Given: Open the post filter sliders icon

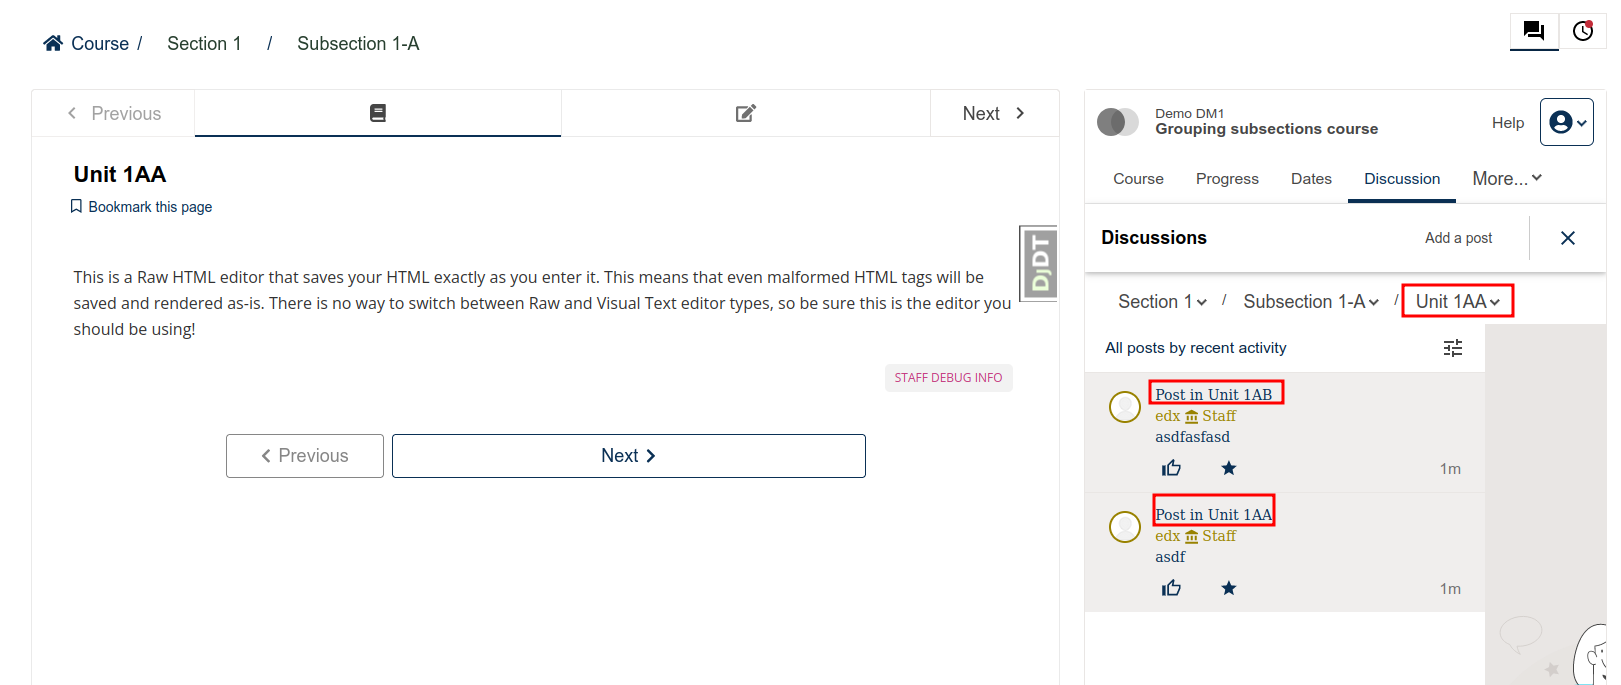Looking at the screenshot, I should coord(1453,348).
